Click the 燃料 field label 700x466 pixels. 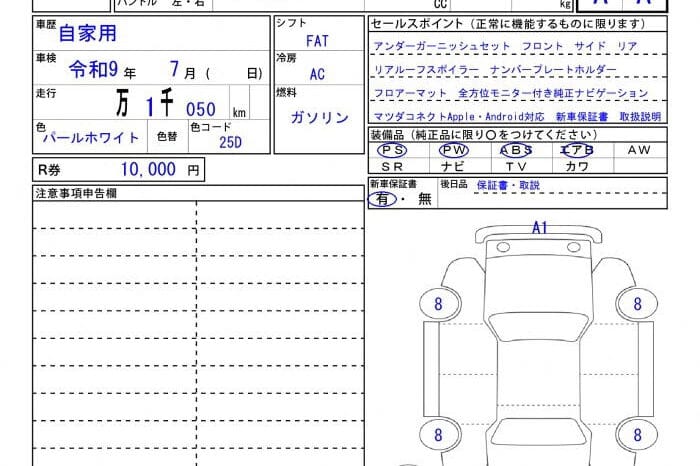(x=286, y=93)
